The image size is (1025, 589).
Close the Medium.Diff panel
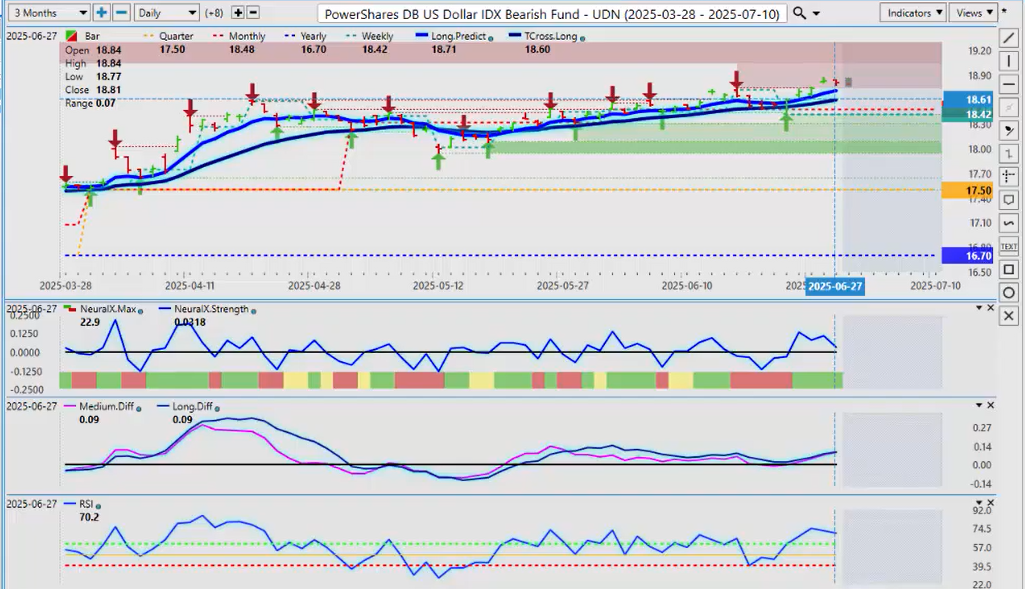click(991, 405)
